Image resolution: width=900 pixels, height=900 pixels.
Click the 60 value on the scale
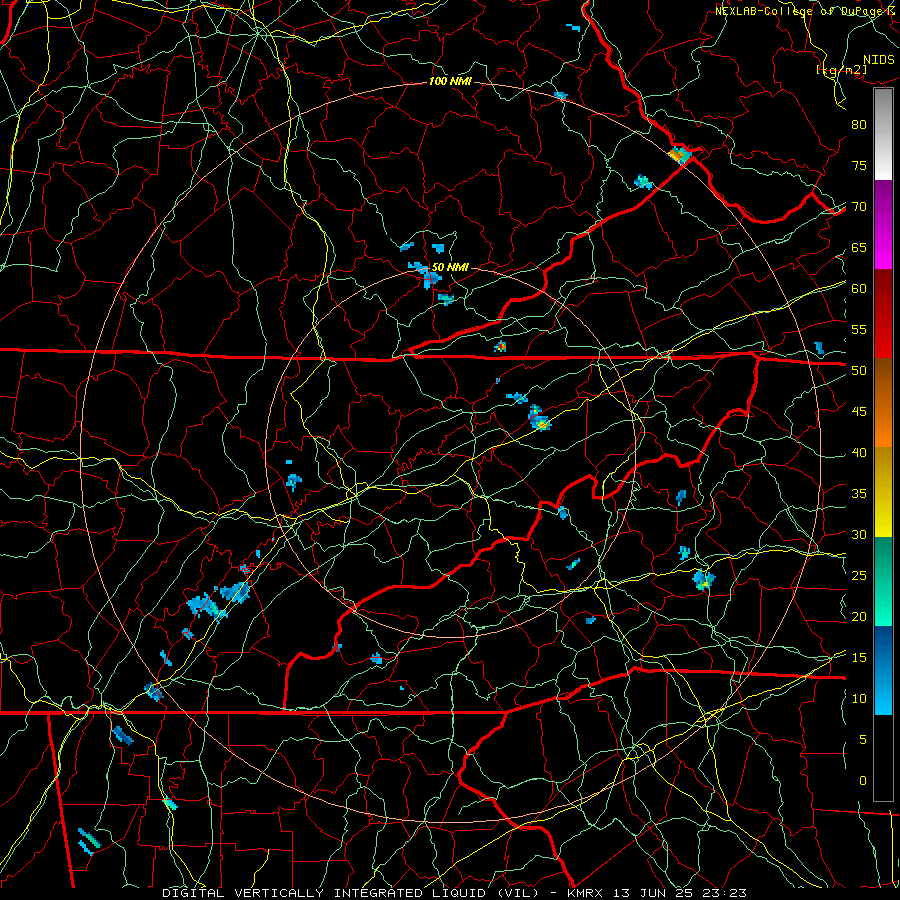(x=859, y=289)
